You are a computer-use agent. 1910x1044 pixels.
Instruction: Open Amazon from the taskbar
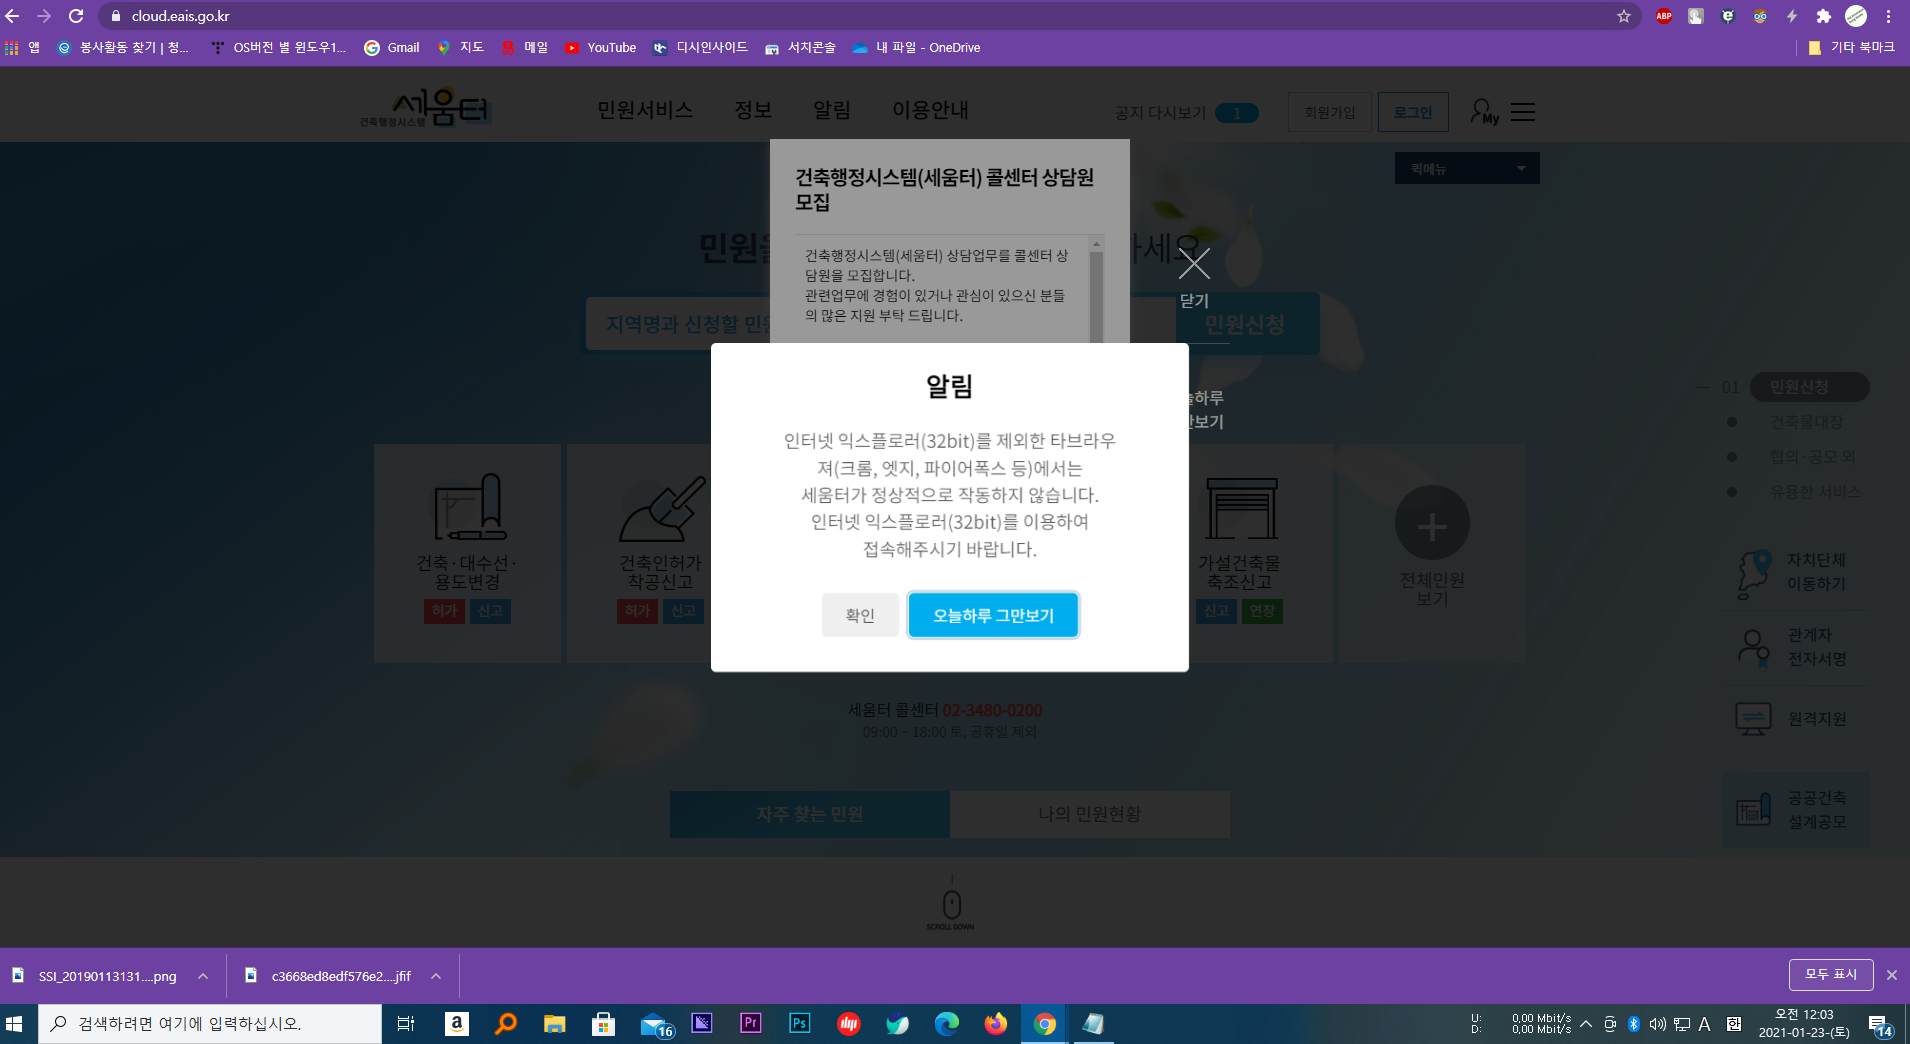tap(457, 1024)
